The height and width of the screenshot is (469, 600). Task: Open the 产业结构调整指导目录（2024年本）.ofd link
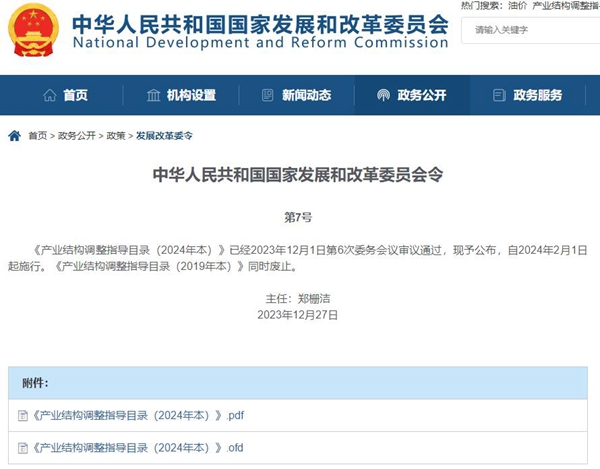(138, 447)
